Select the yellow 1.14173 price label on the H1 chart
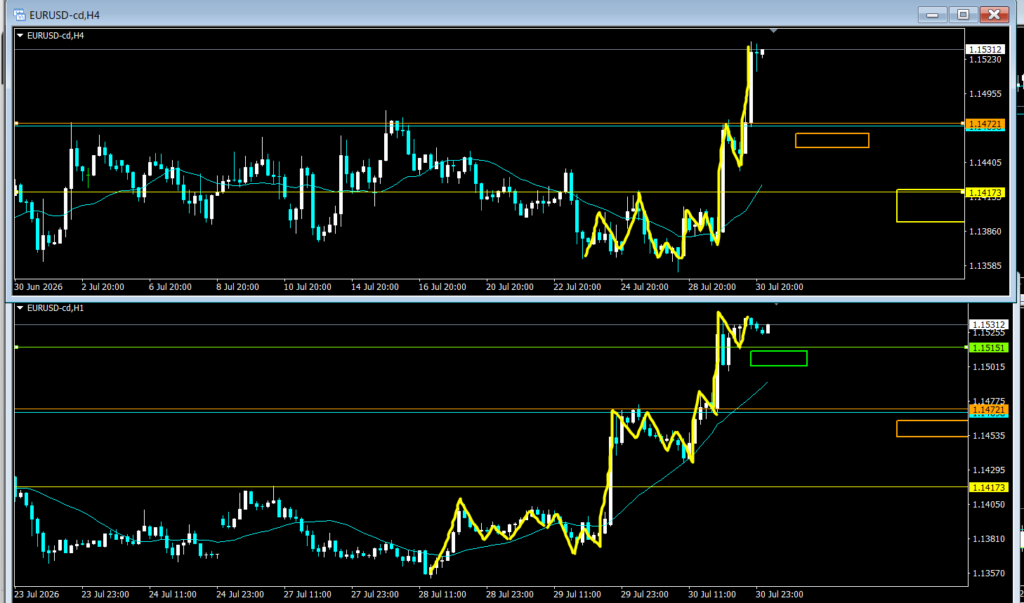This screenshot has width=1024, height=603. 990,487
